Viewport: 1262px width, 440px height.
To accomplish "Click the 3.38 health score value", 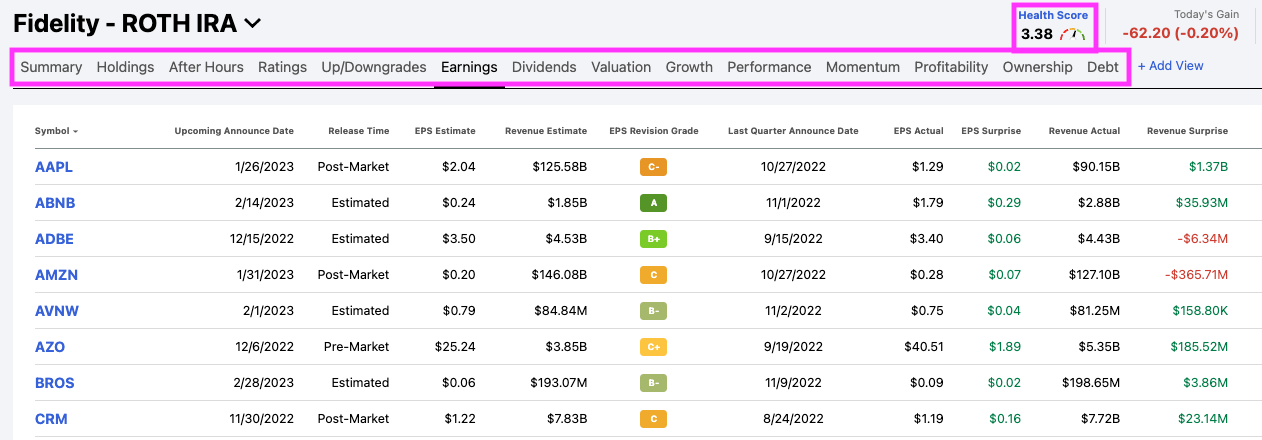I will (x=1037, y=34).
